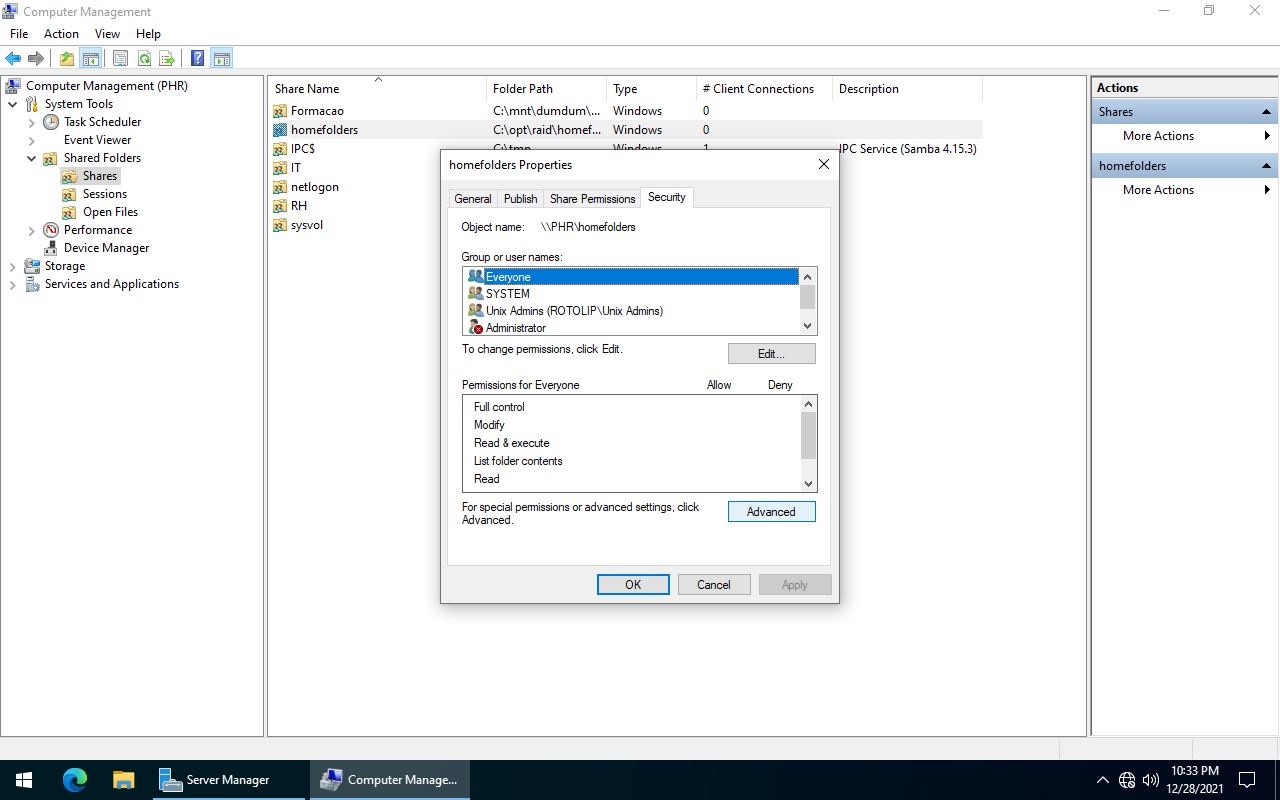The image size is (1280, 800).
Task: Click the Edit... button
Action: click(771, 354)
